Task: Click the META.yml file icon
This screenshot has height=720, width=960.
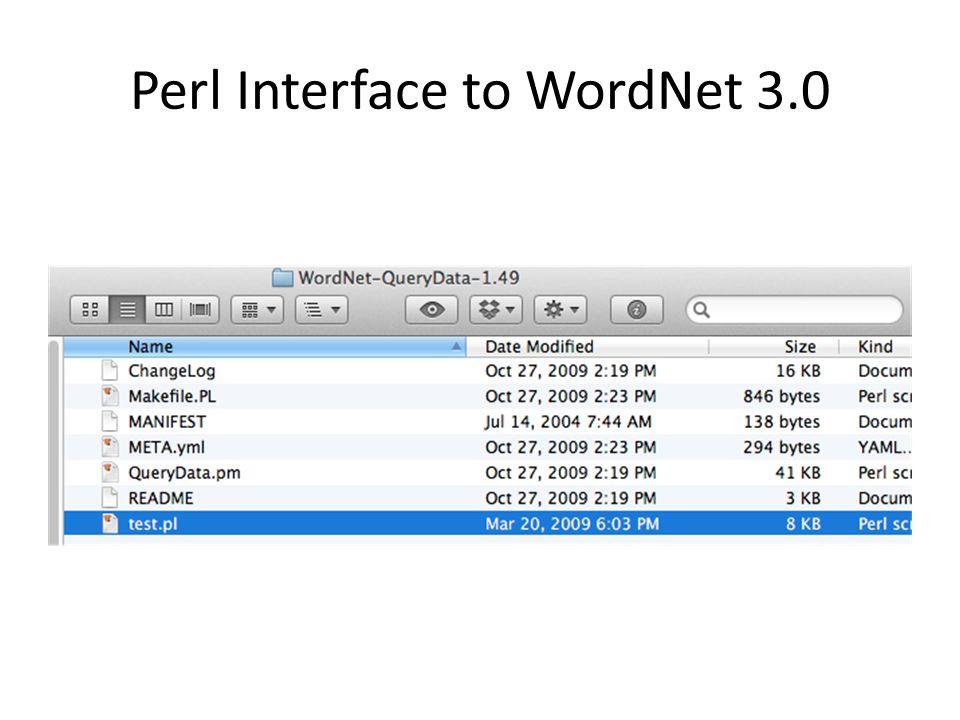Action: tap(110, 447)
